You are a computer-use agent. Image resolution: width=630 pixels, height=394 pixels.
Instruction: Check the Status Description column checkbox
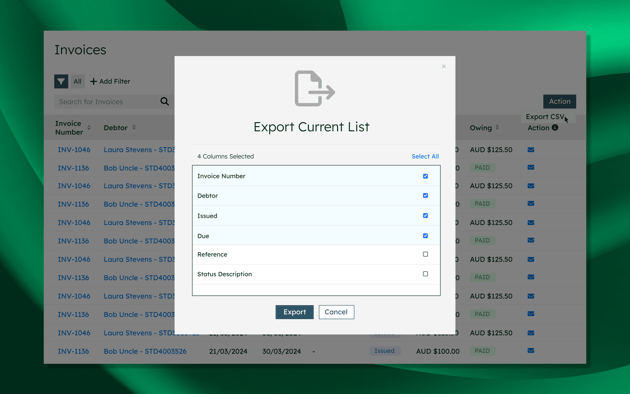[425, 274]
